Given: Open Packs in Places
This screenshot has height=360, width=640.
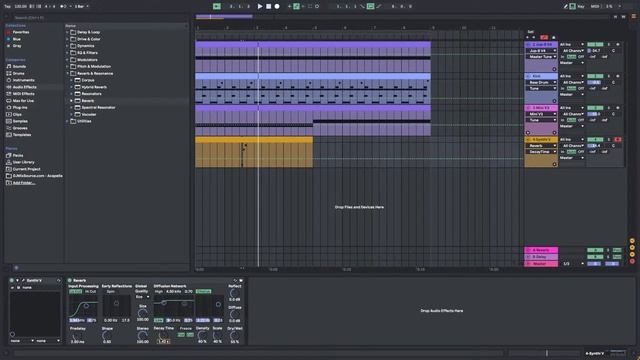Looking at the screenshot, I should 18,156.
